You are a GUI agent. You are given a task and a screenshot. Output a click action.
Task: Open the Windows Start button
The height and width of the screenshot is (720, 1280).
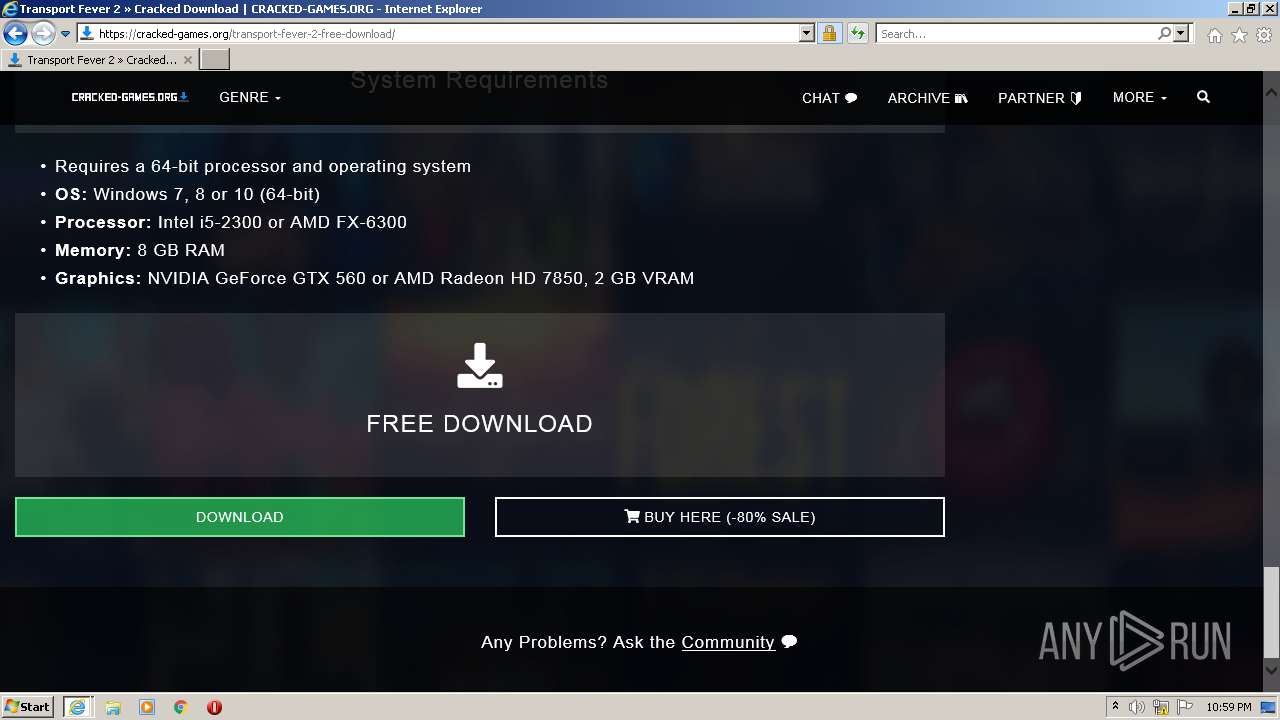[28, 706]
